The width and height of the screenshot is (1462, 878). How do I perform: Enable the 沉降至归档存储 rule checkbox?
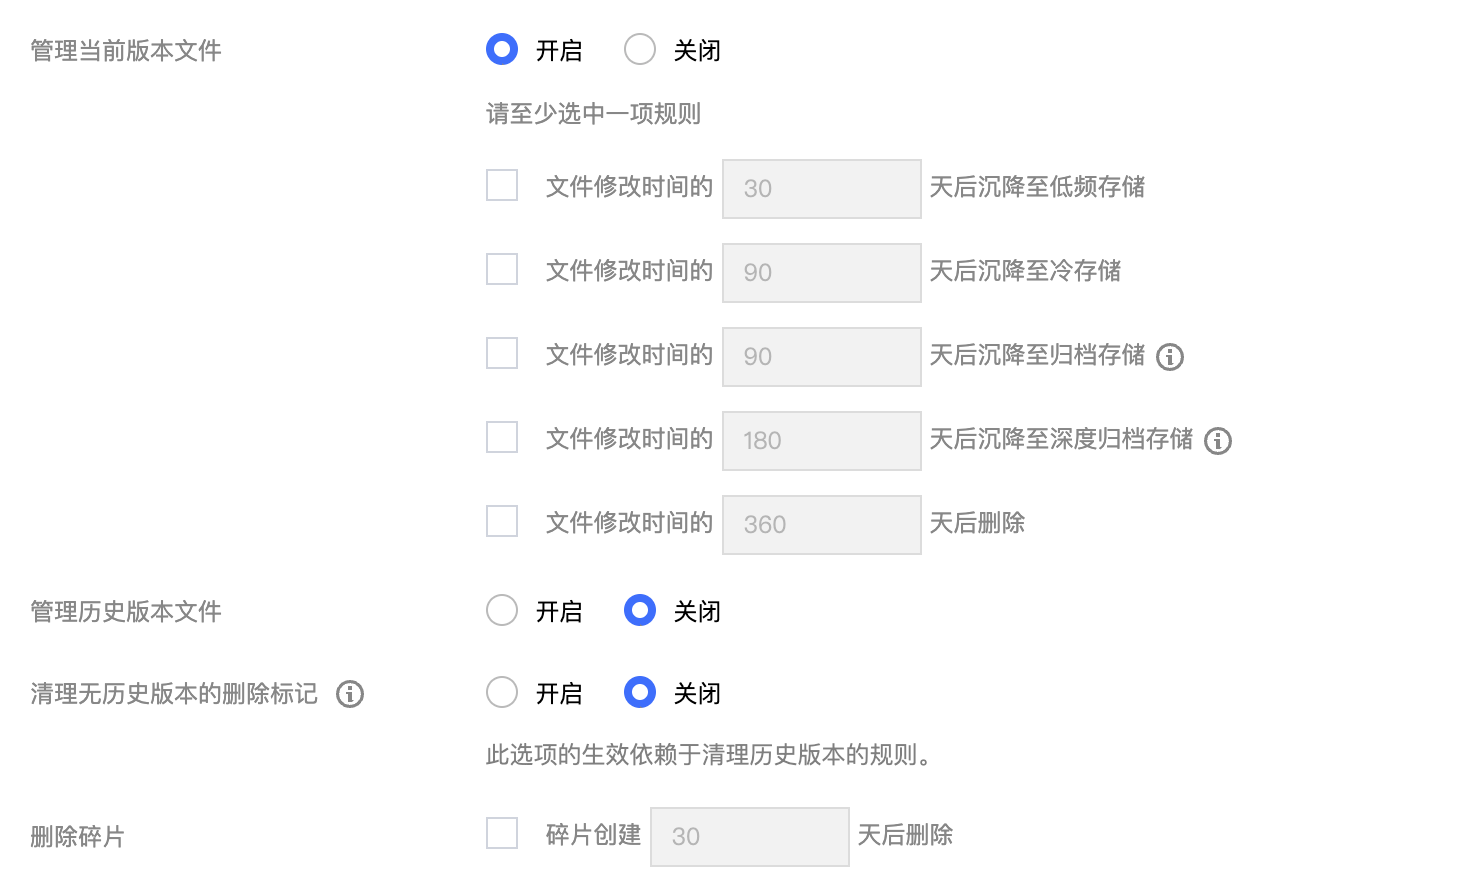pyautogui.click(x=502, y=353)
